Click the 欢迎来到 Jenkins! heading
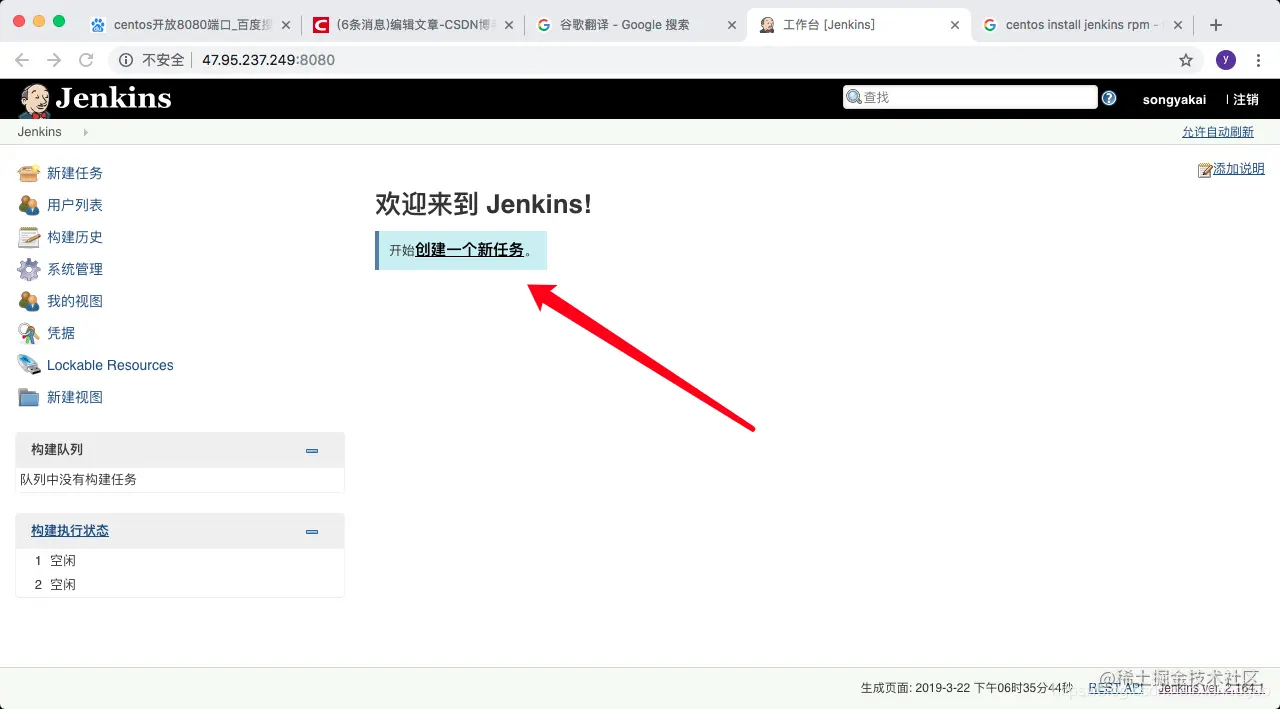Viewport: 1280px width, 709px height. click(x=483, y=204)
